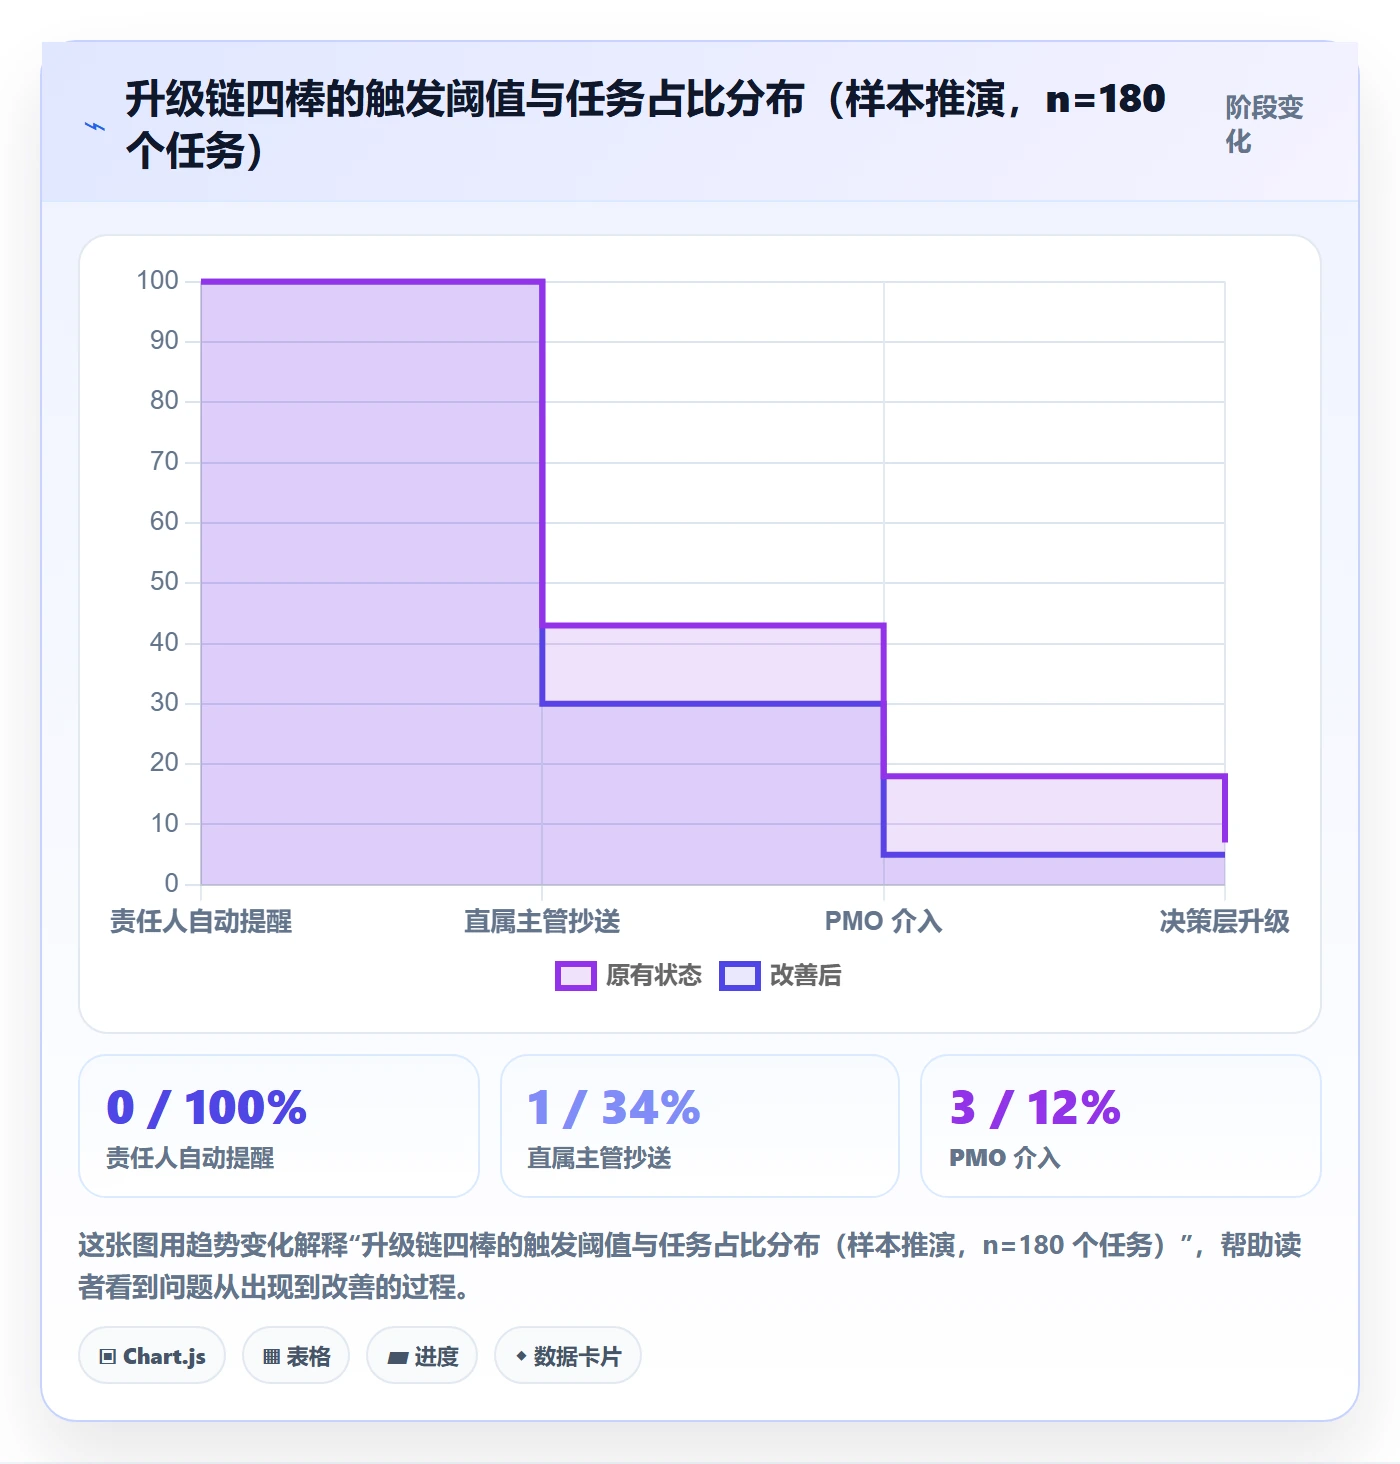Image resolution: width=1400 pixels, height=1464 pixels.
Task: Click the blue 改善后 legend swatch
Action: click(x=740, y=976)
